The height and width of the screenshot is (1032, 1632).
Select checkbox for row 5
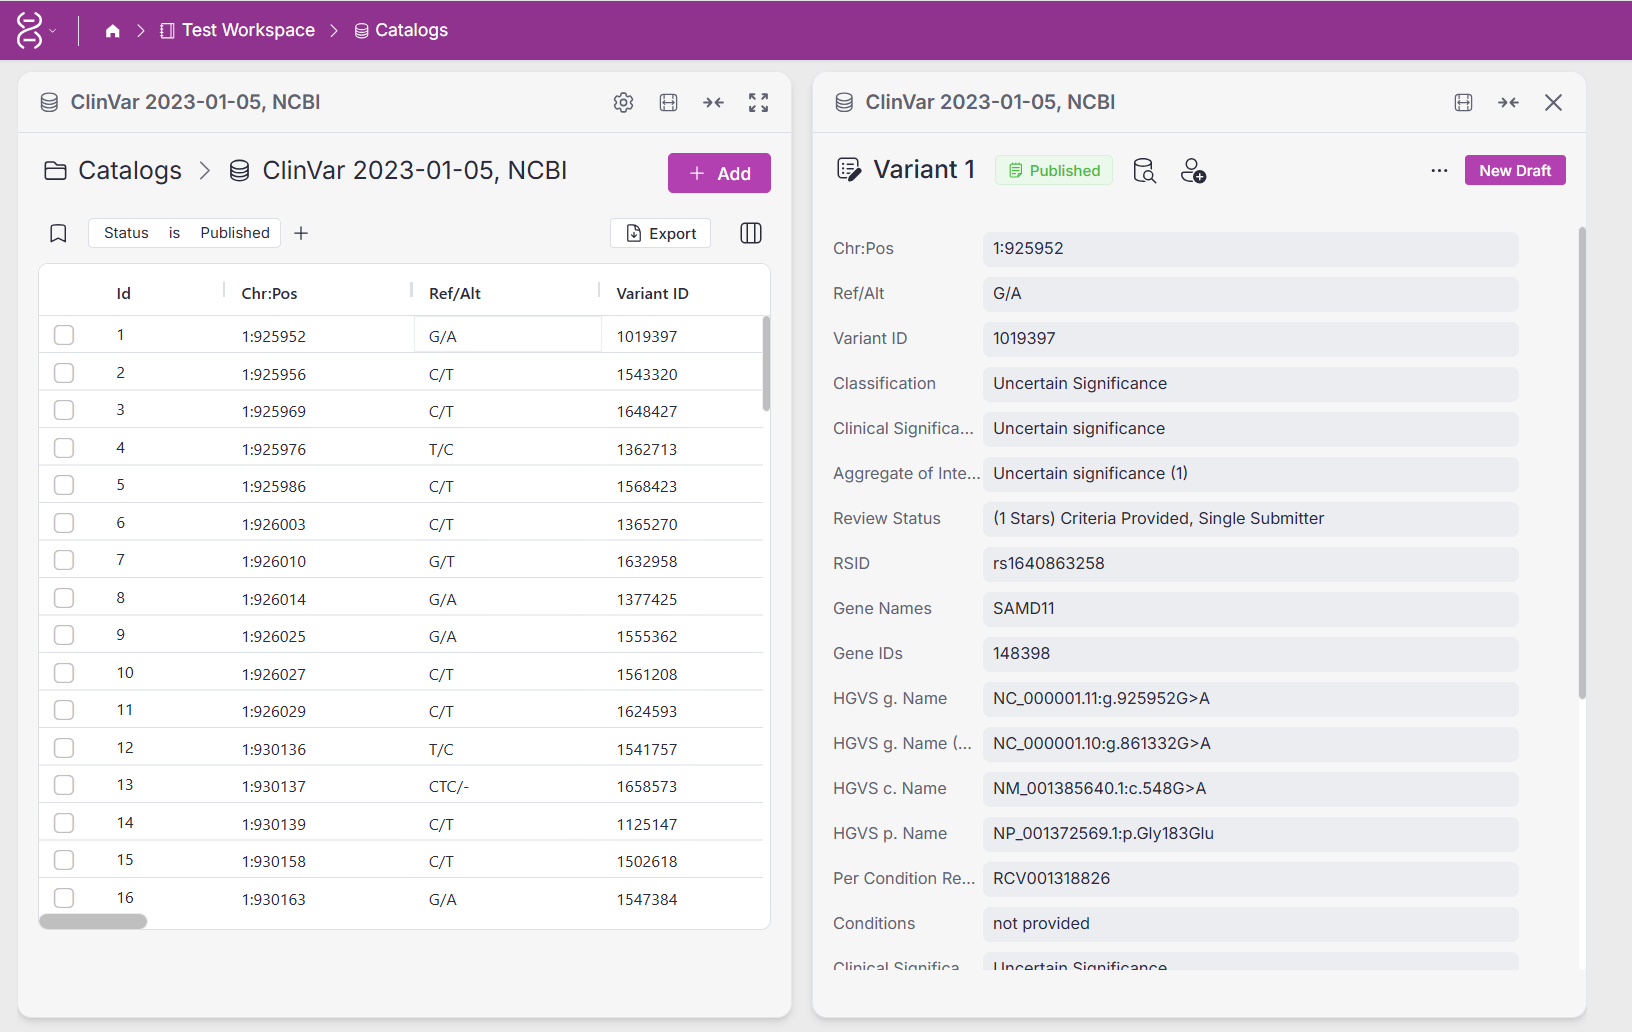(x=64, y=485)
